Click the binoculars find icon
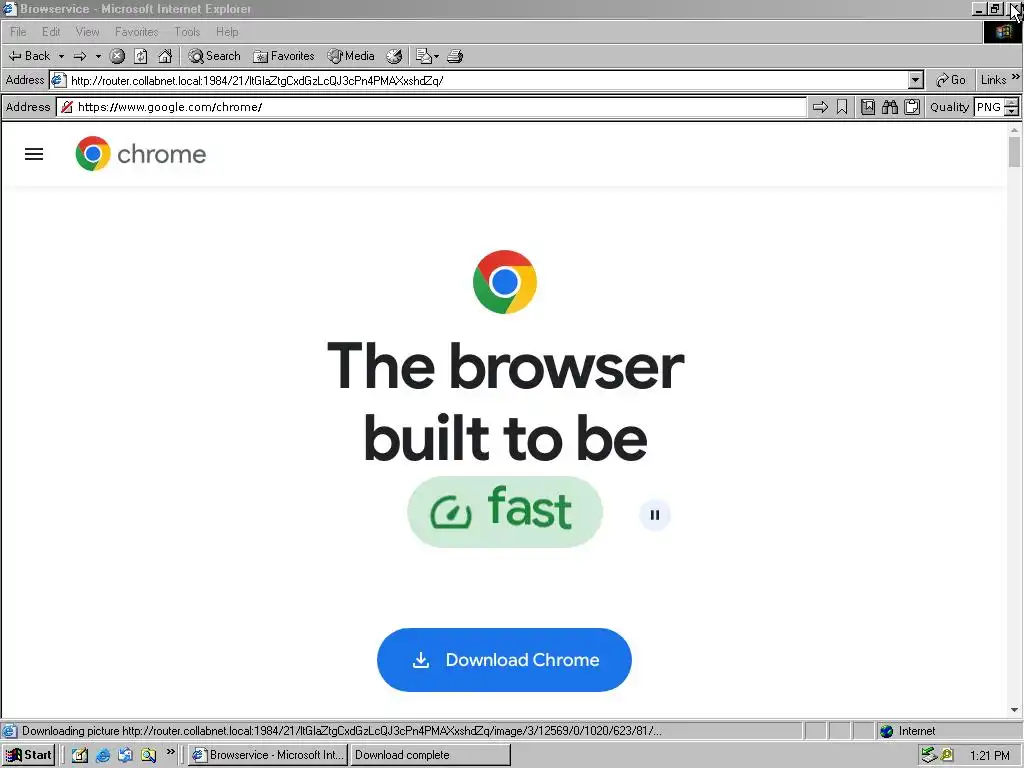 coord(890,107)
